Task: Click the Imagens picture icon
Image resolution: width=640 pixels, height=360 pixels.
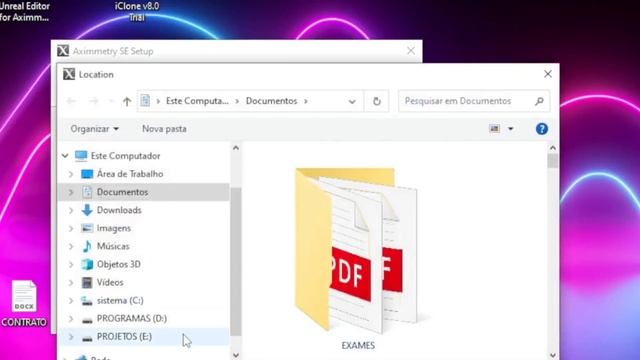Action: tap(87, 228)
